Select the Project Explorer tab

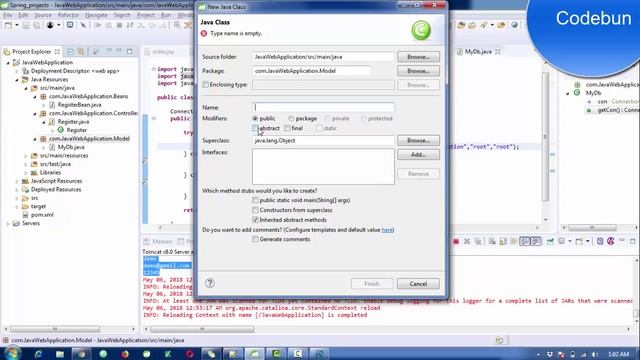31,51
